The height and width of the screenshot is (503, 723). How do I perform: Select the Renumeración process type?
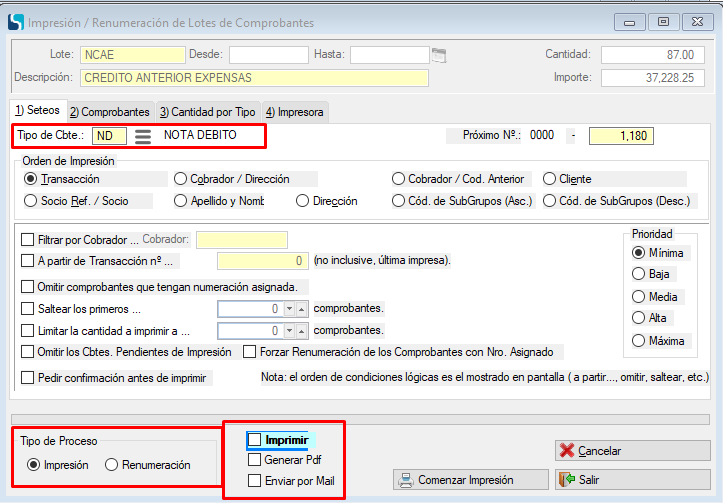(x=112, y=465)
